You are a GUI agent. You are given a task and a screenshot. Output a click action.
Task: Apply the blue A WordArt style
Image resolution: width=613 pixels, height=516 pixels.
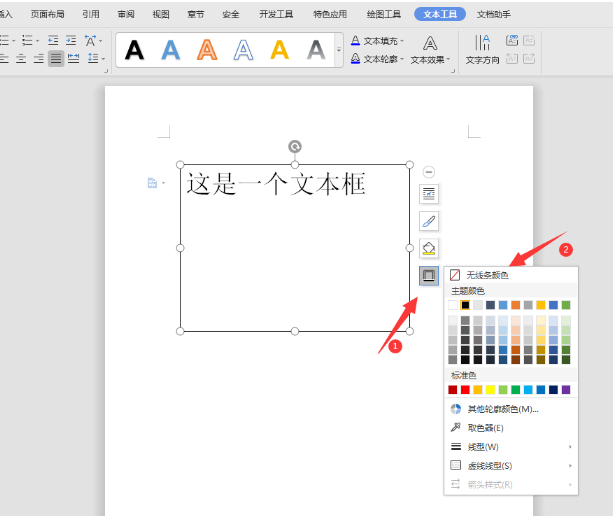click(x=171, y=50)
